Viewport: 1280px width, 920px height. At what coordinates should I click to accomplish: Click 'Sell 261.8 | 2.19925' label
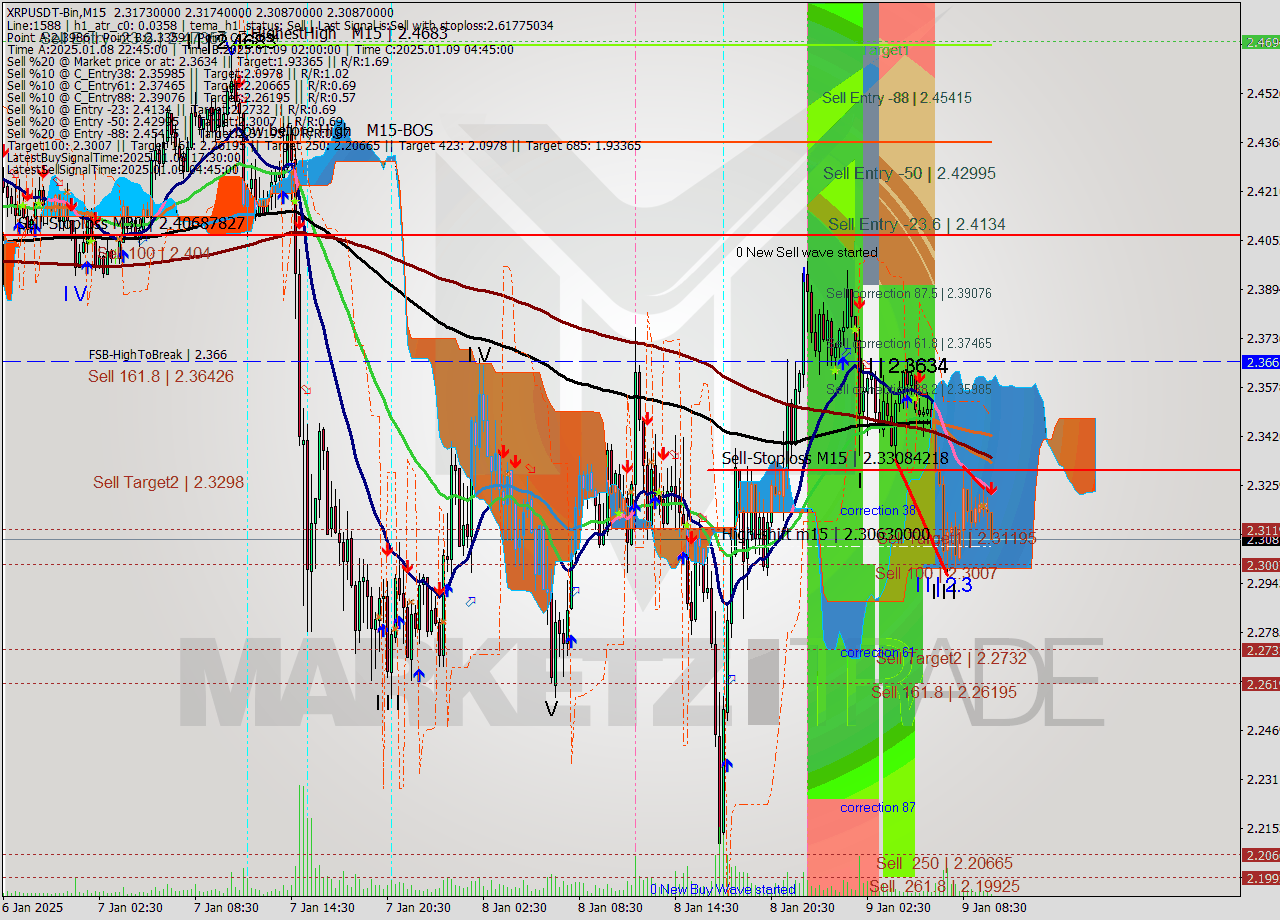point(944,887)
